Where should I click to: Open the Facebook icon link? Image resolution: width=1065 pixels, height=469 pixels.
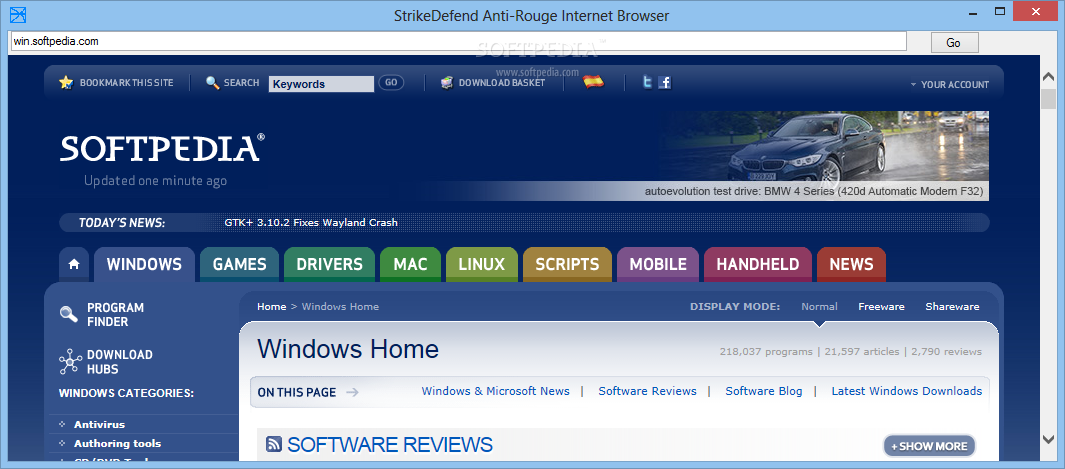pyautogui.click(x=665, y=83)
